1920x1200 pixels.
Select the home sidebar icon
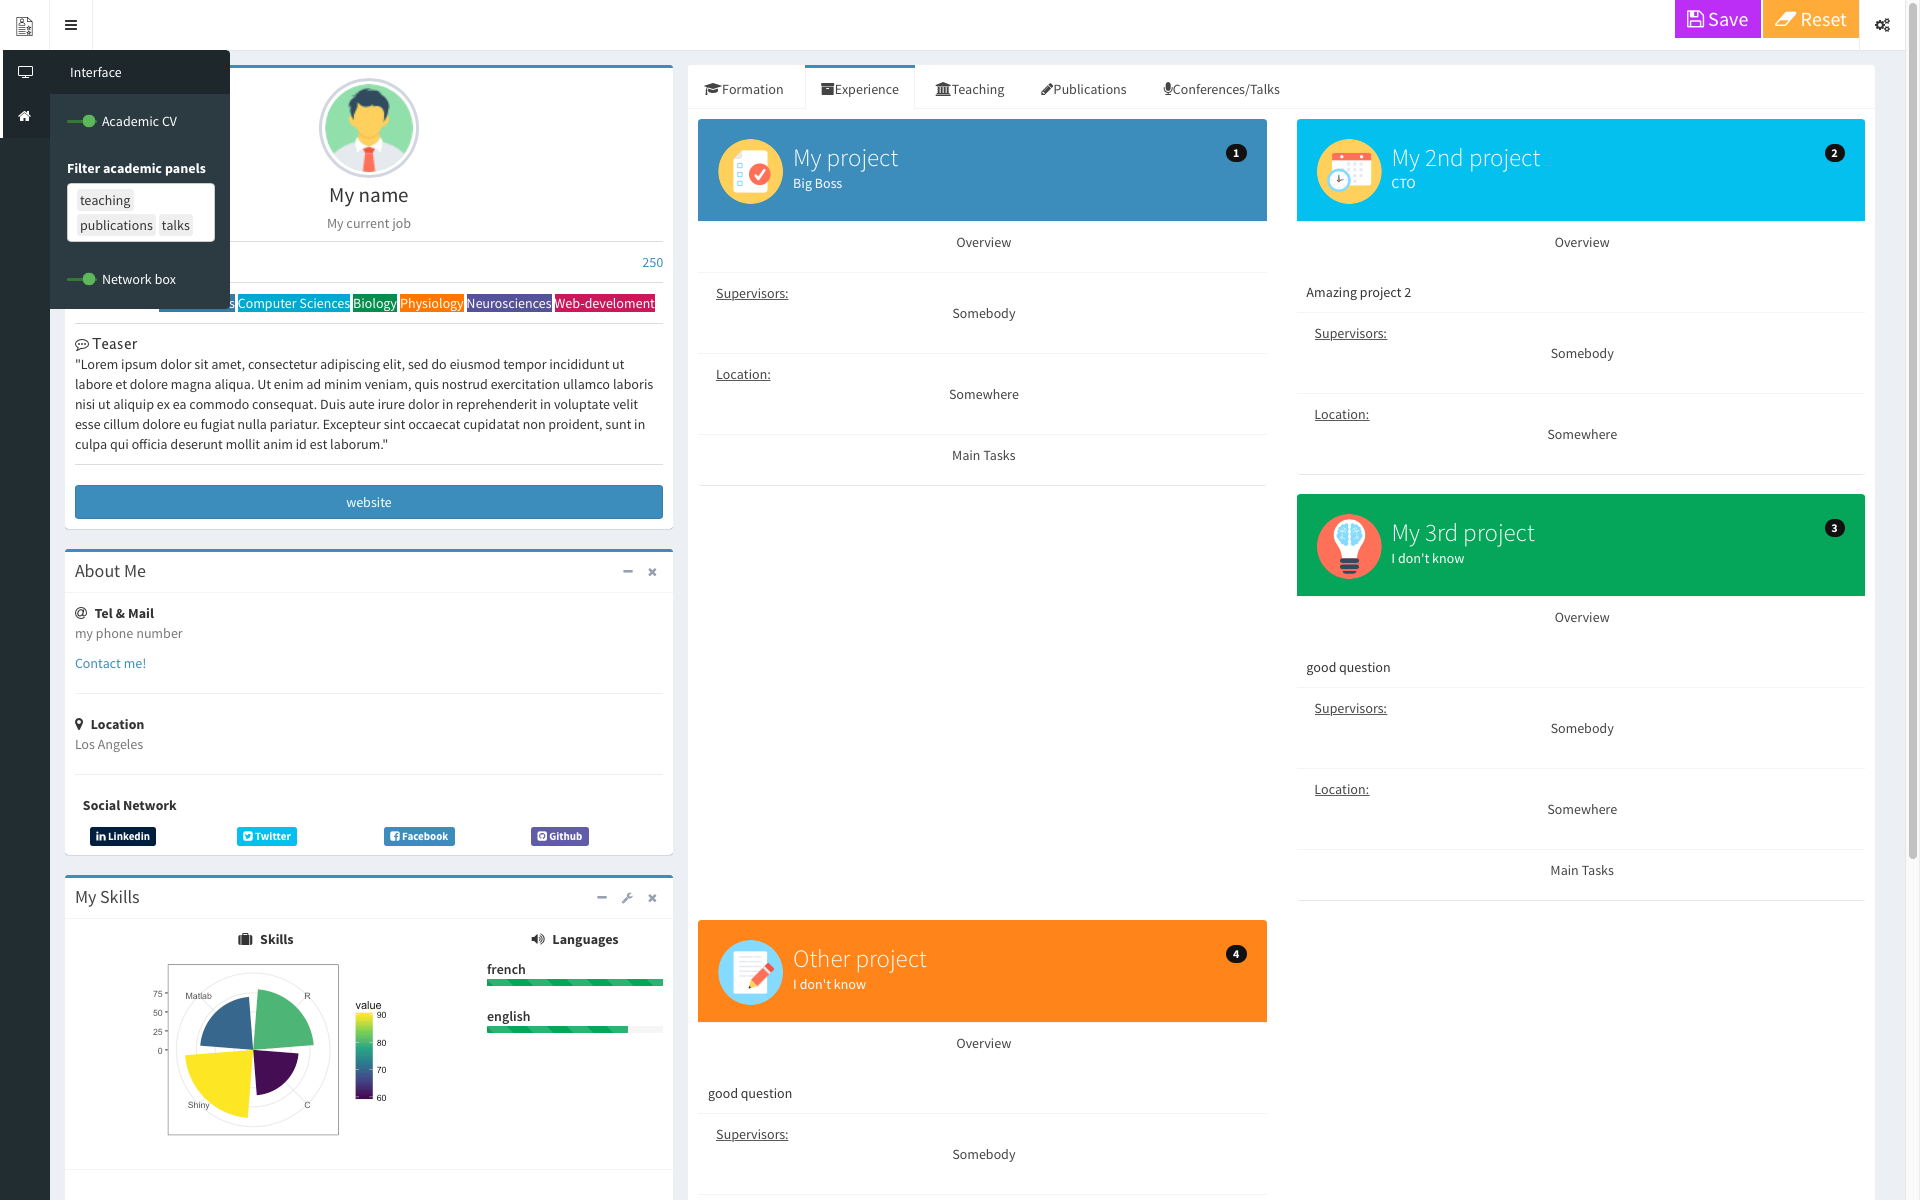coord(25,116)
